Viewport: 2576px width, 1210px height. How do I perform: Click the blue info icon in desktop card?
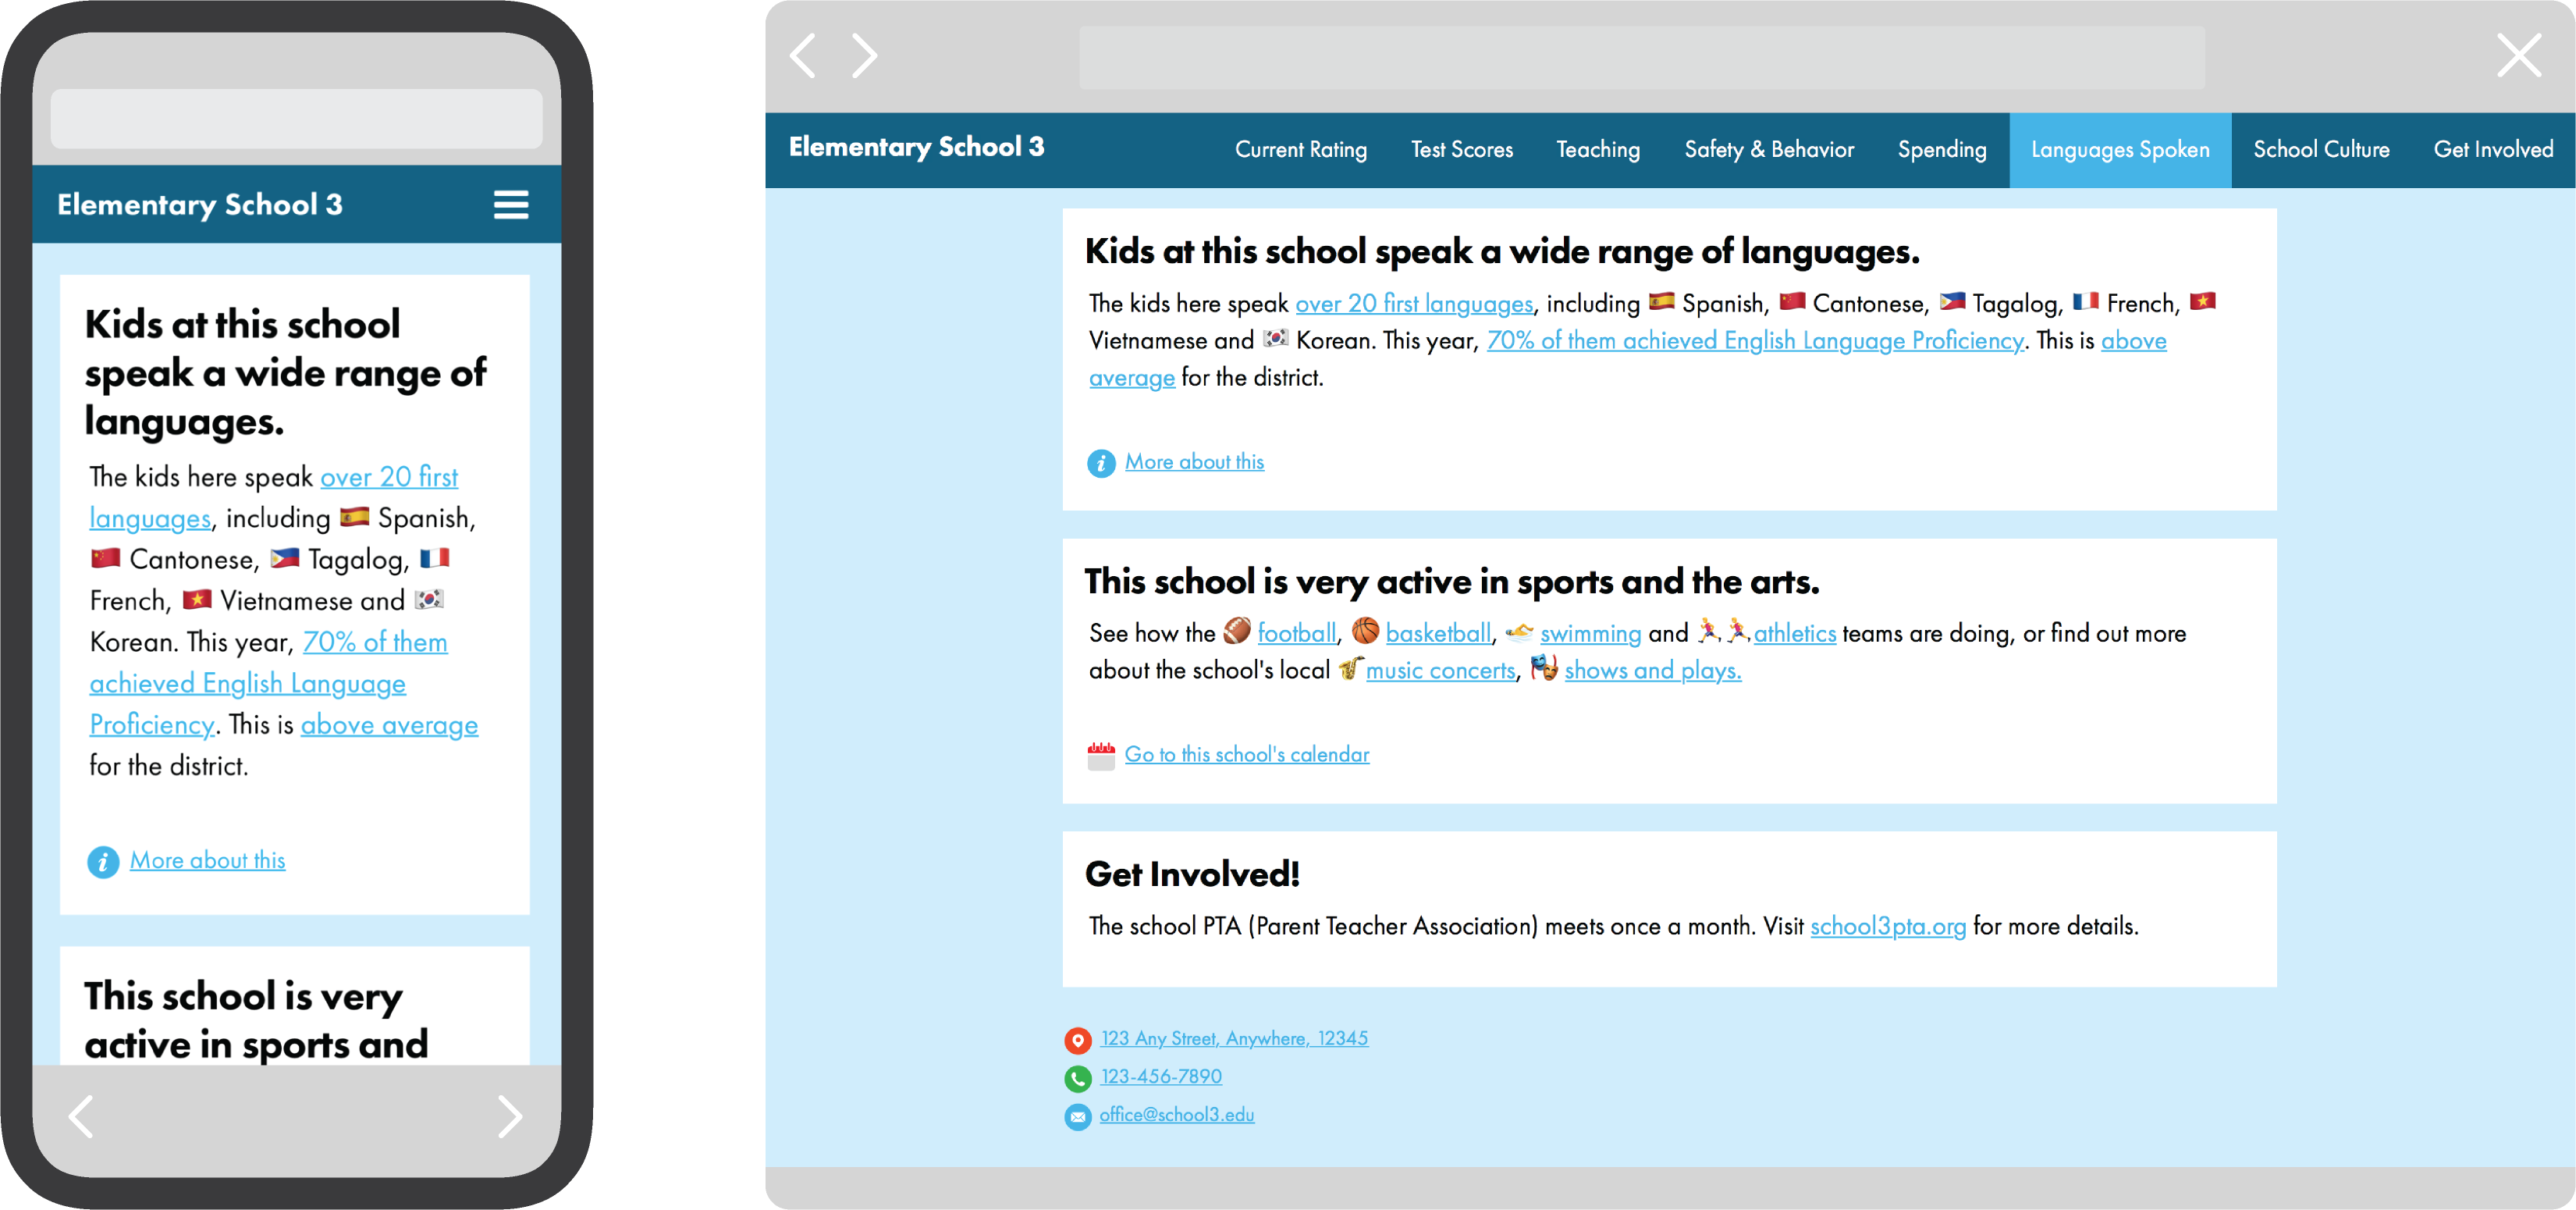(x=1100, y=463)
